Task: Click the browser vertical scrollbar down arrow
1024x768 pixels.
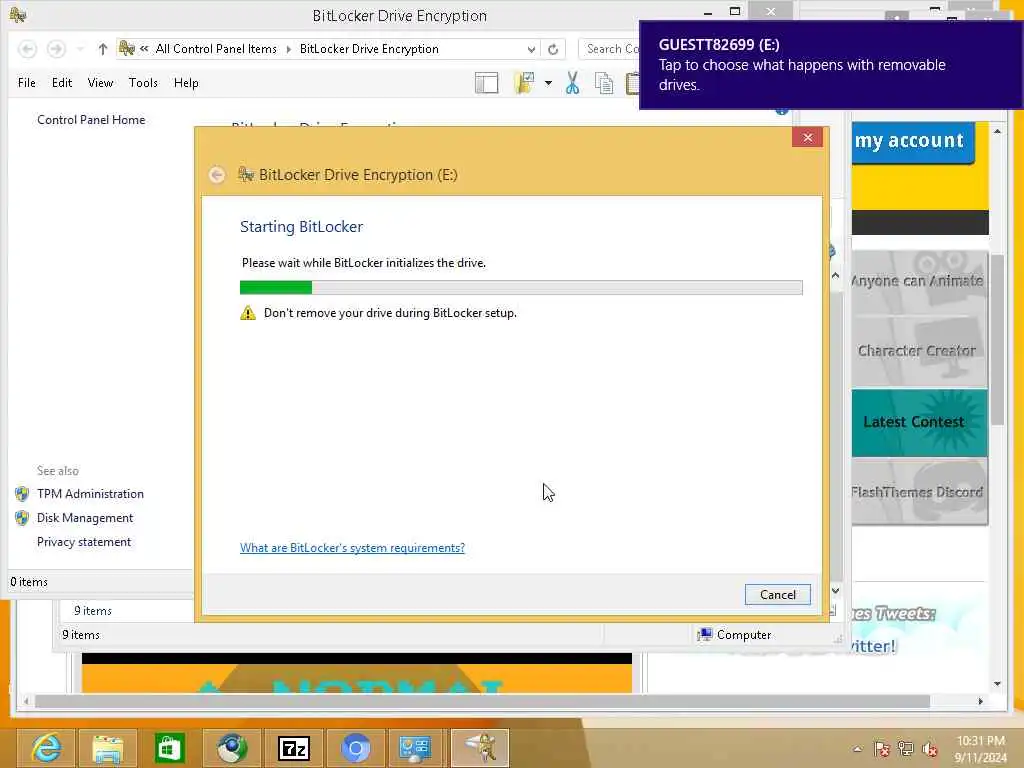Action: tap(997, 684)
